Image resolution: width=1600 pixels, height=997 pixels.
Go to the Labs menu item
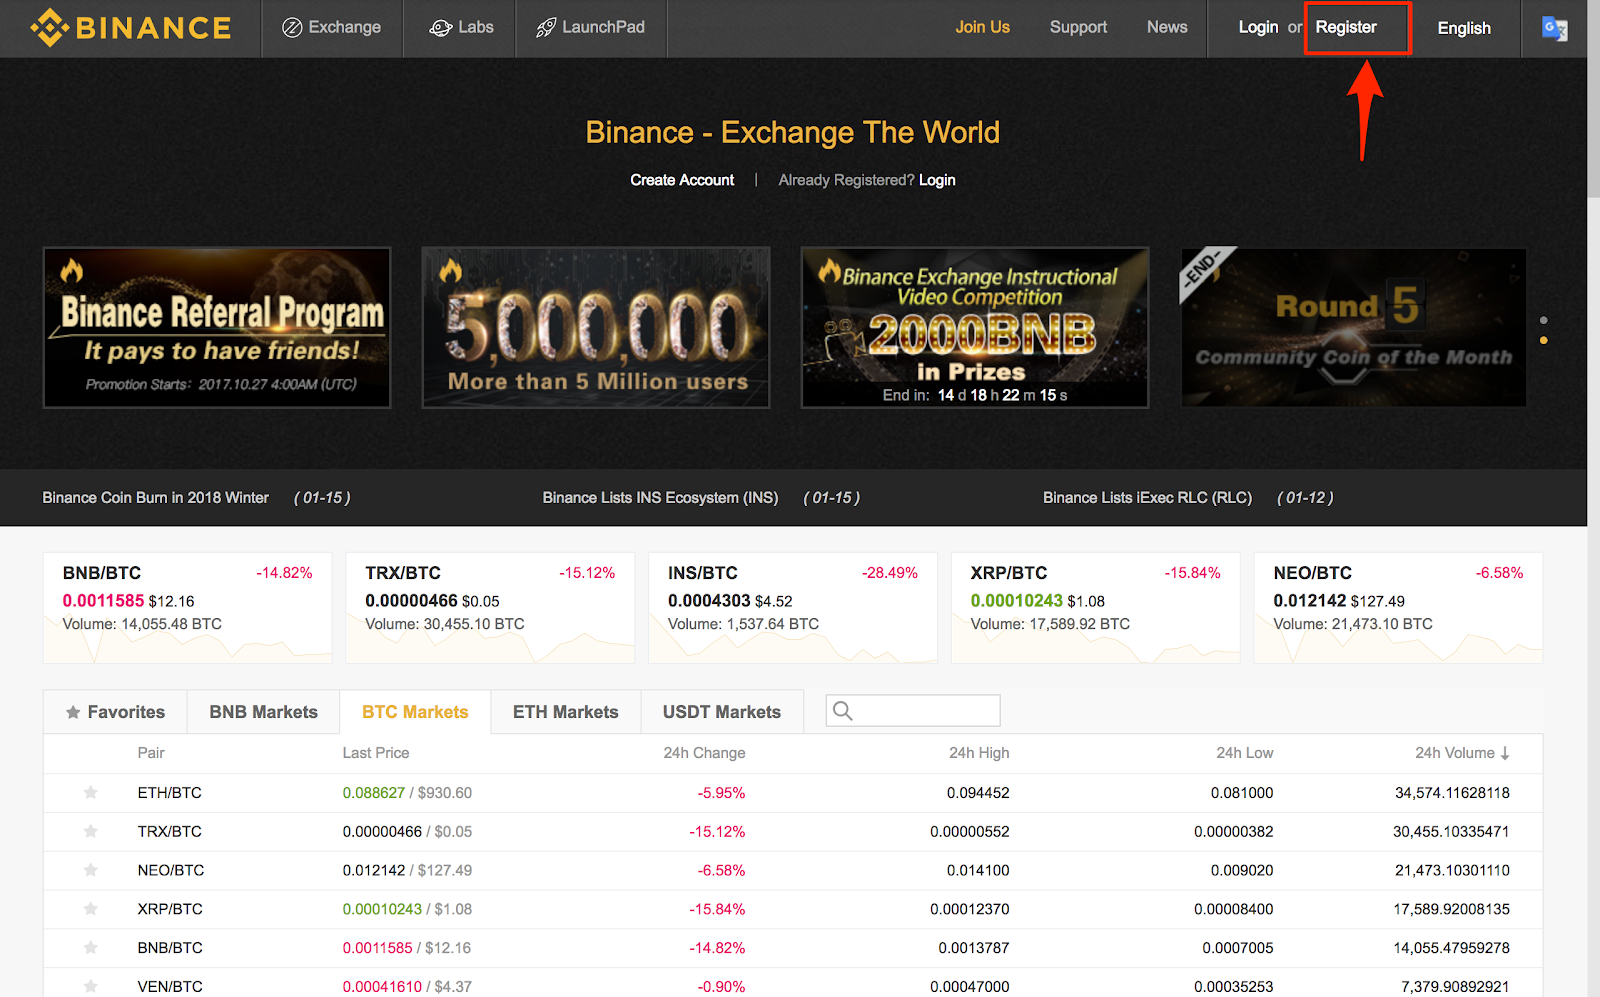pyautogui.click(x=460, y=28)
